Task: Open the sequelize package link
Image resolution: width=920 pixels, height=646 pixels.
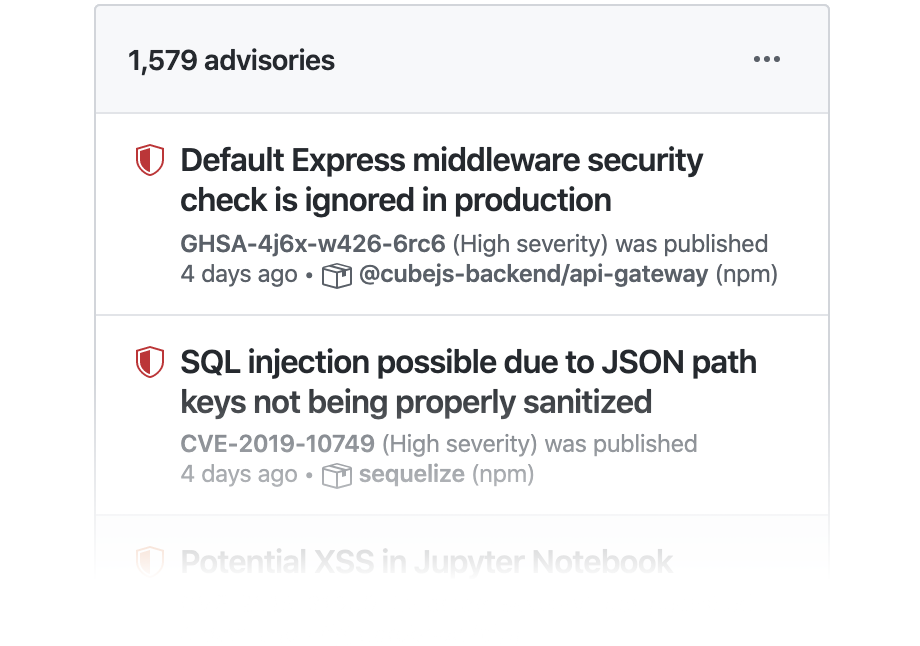Action: [412, 474]
